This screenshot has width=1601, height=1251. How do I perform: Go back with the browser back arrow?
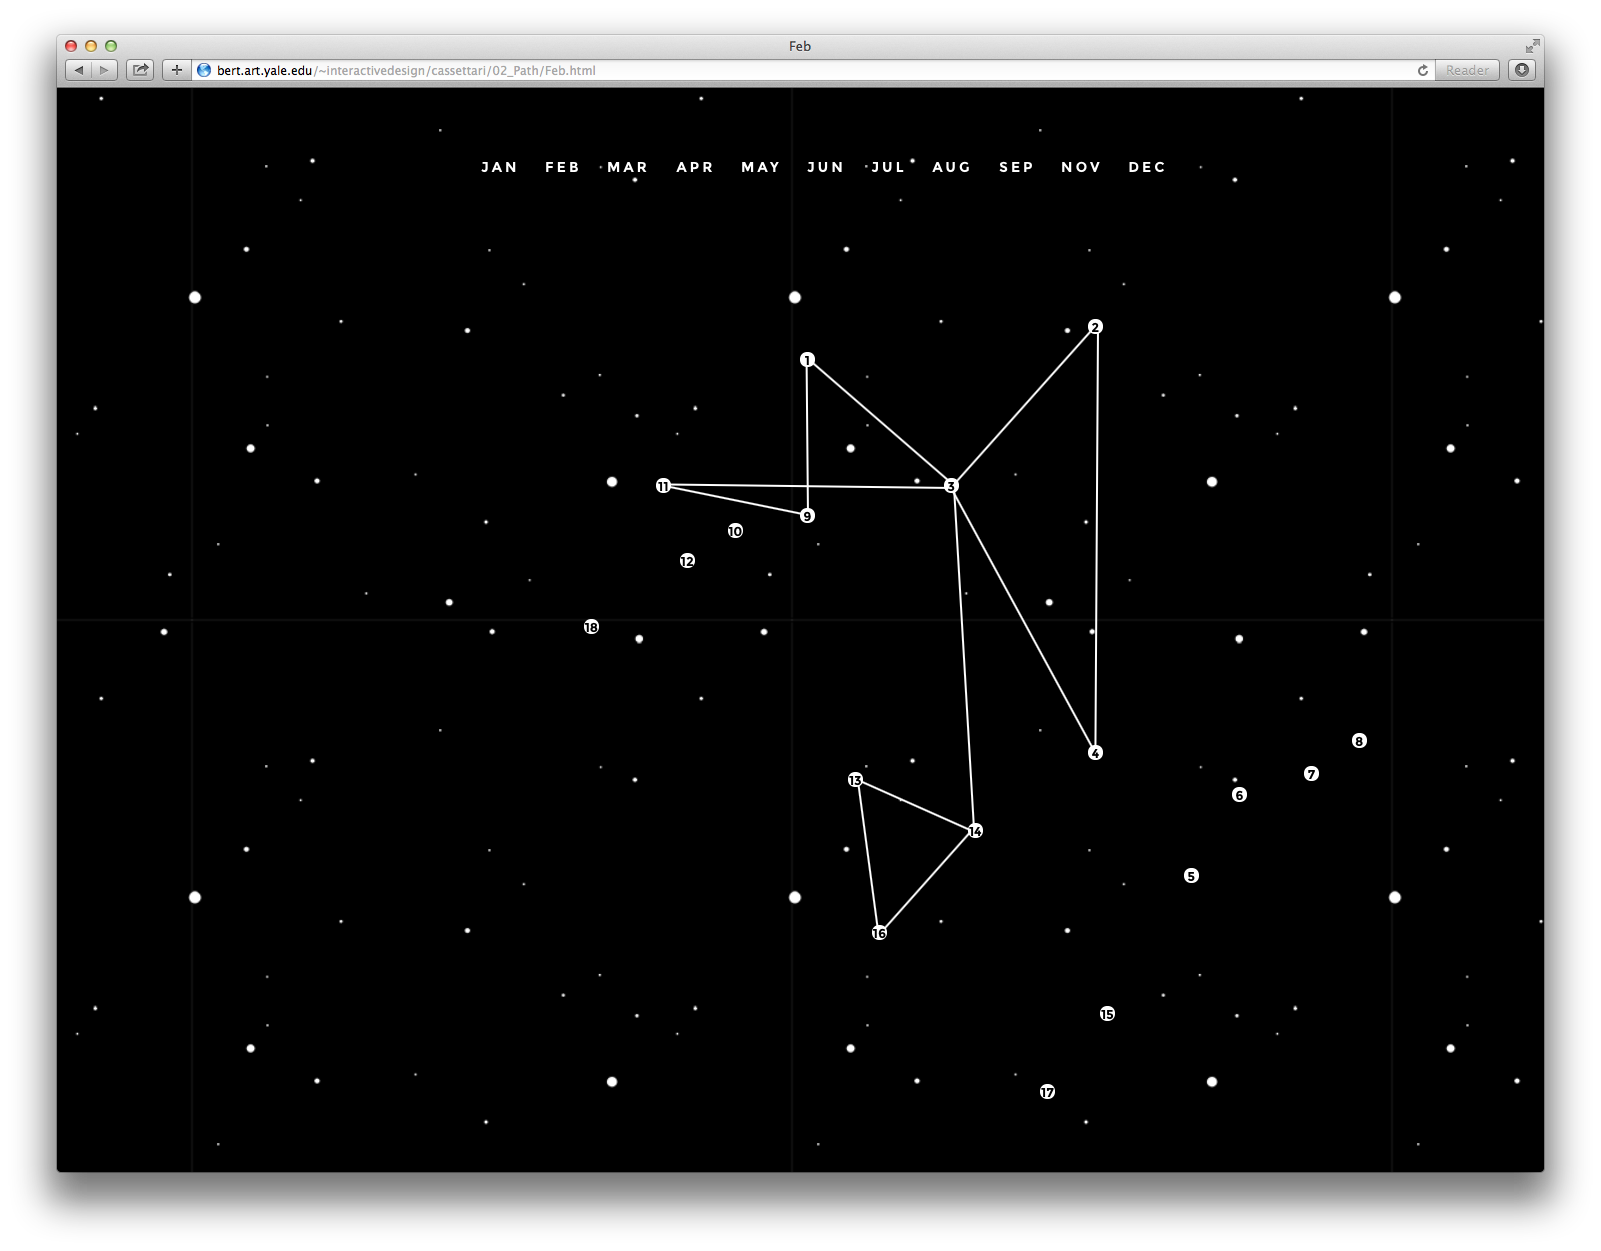(79, 70)
